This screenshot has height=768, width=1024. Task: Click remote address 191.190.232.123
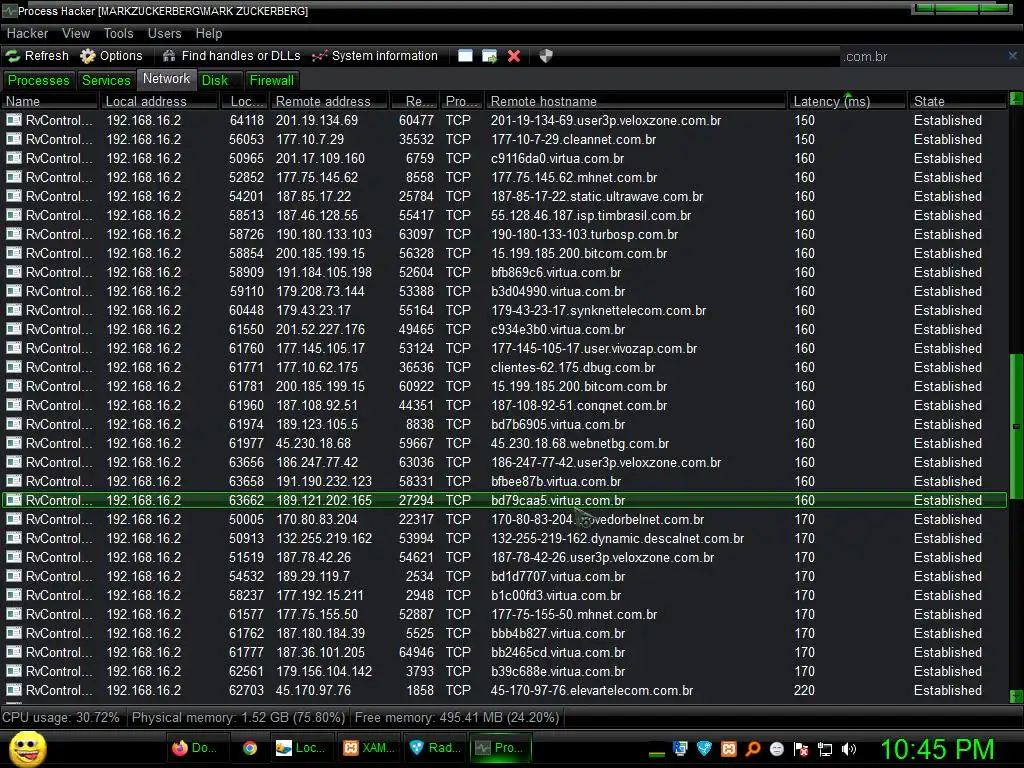[324, 481]
